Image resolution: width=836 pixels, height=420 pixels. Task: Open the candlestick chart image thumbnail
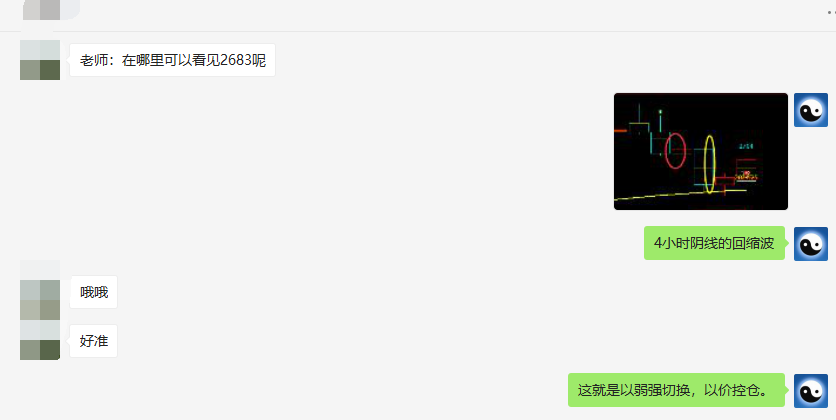pyautogui.click(x=701, y=151)
